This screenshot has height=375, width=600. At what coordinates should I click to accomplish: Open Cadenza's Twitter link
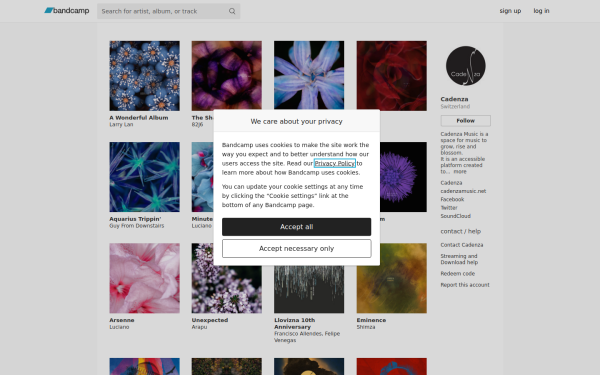449,208
